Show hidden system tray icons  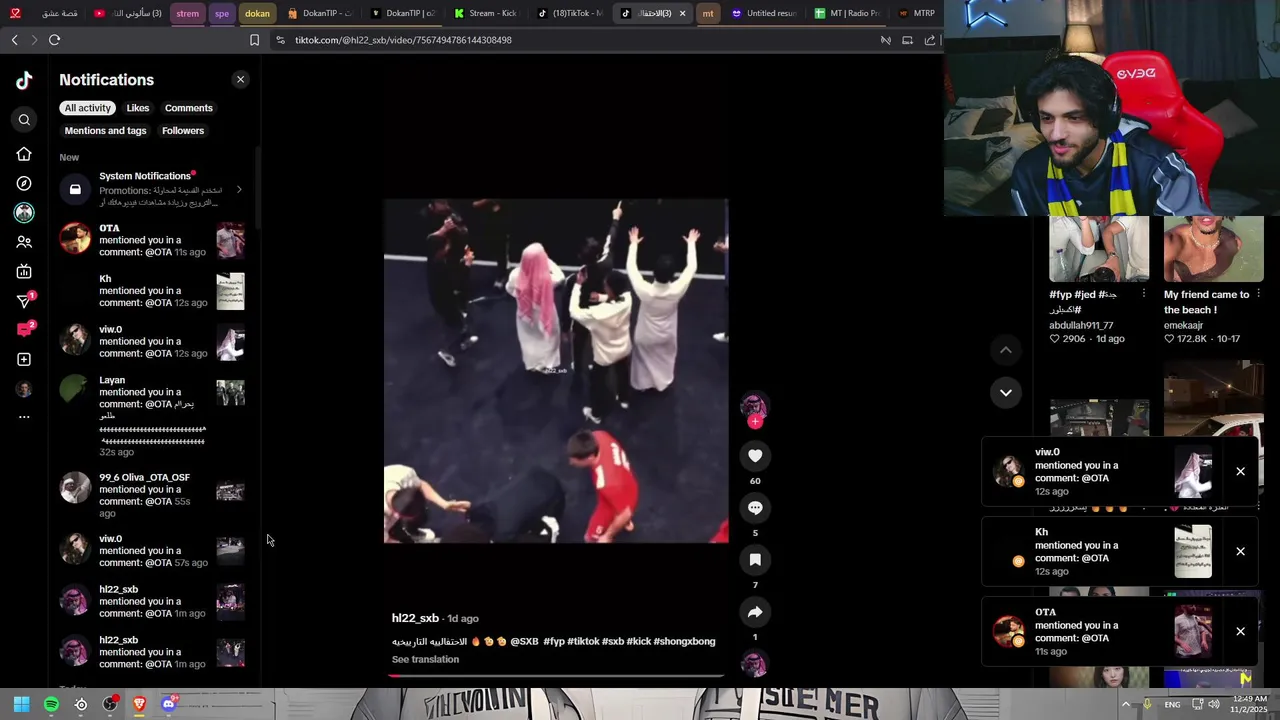(1126, 704)
